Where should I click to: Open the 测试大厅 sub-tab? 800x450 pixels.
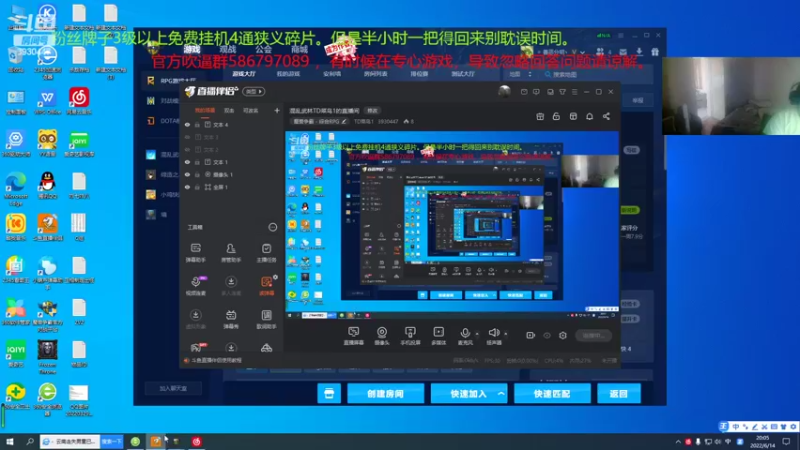point(463,74)
